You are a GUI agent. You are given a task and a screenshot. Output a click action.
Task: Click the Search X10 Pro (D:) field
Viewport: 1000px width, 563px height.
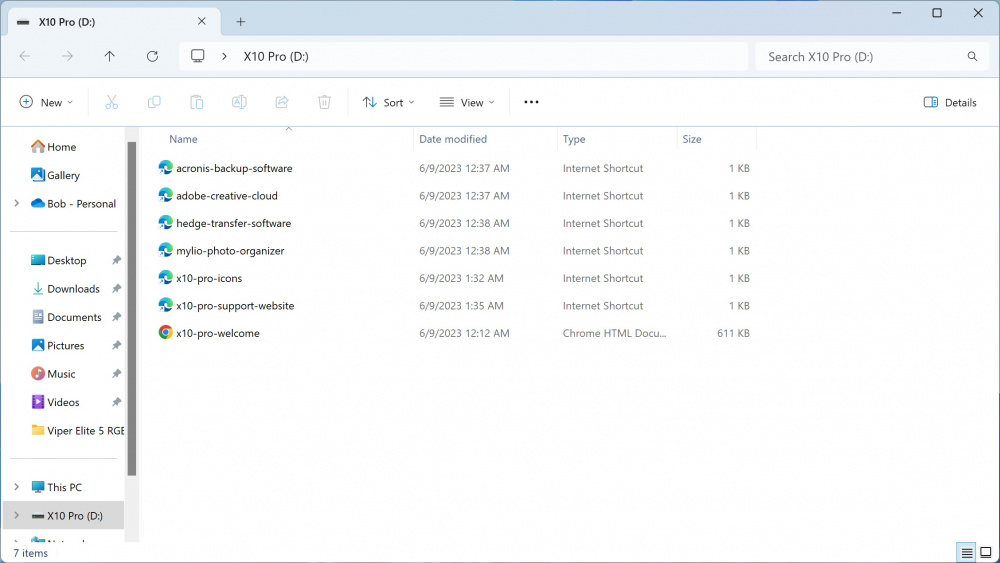(871, 56)
